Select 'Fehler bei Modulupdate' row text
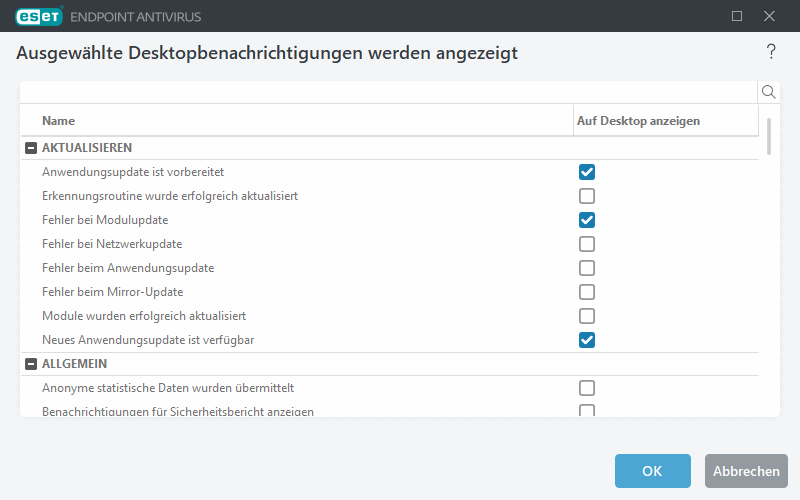The width and height of the screenshot is (800, 500). pos(105,220)
